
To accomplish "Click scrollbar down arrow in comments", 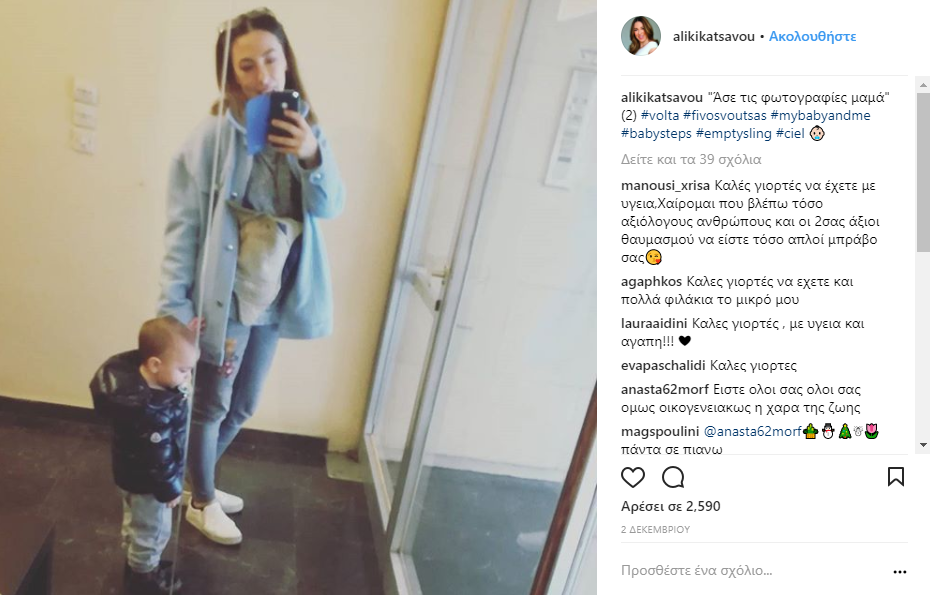I will pyautogui.click(x=923, y=445).
